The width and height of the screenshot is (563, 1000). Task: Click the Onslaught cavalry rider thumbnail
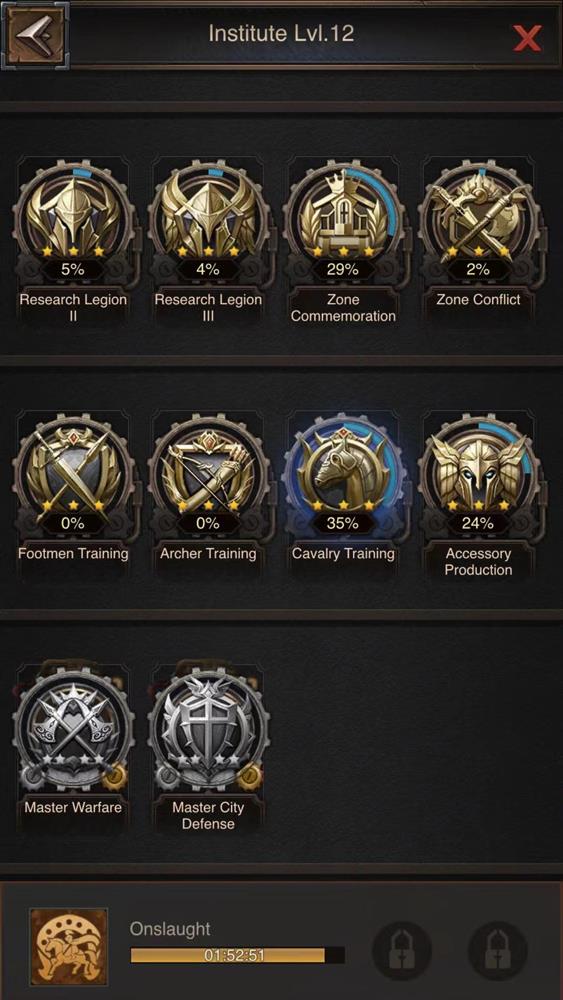[x=69, y=946]
